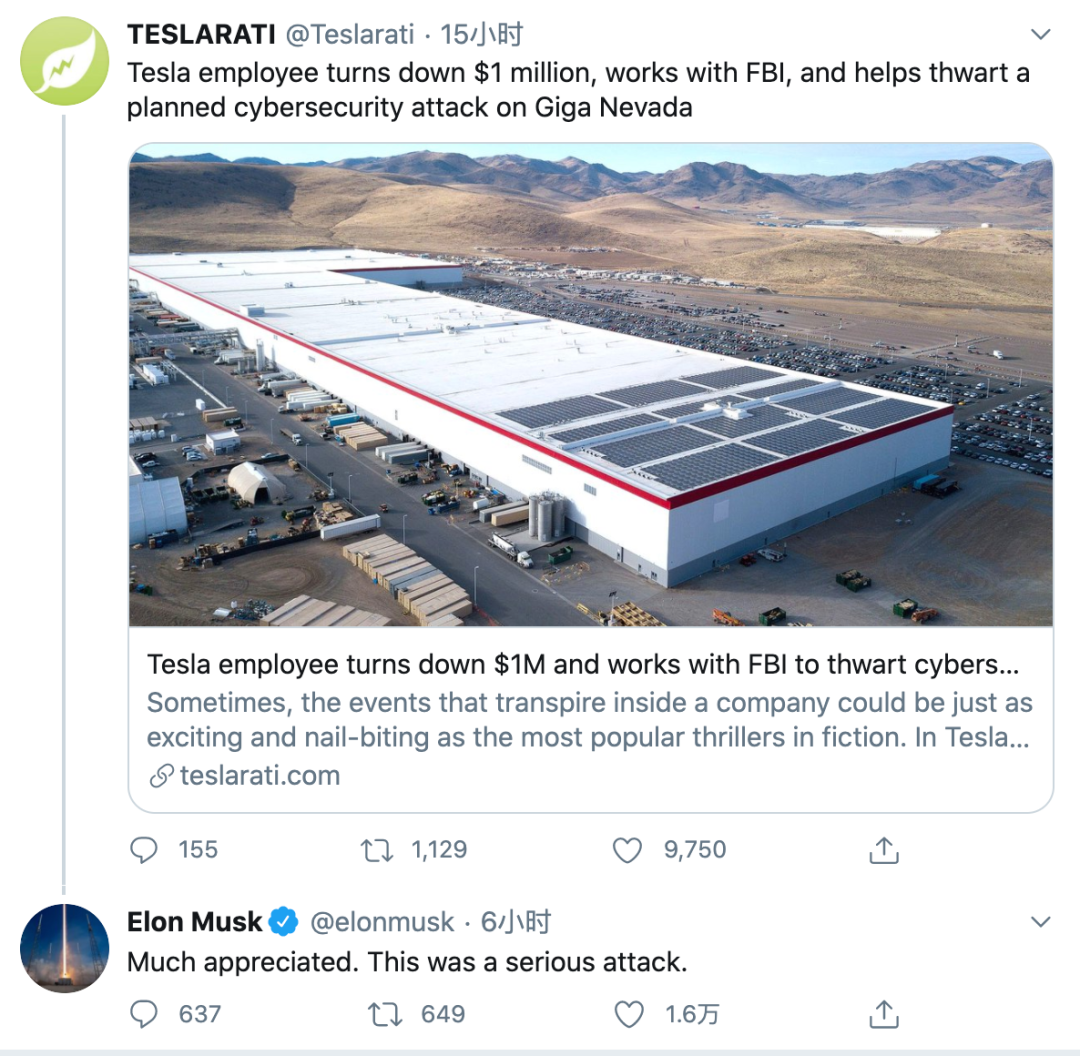Click the TESLARATI display name
This screenshot has width=1080, height=1056.
(x=200, y=35)
